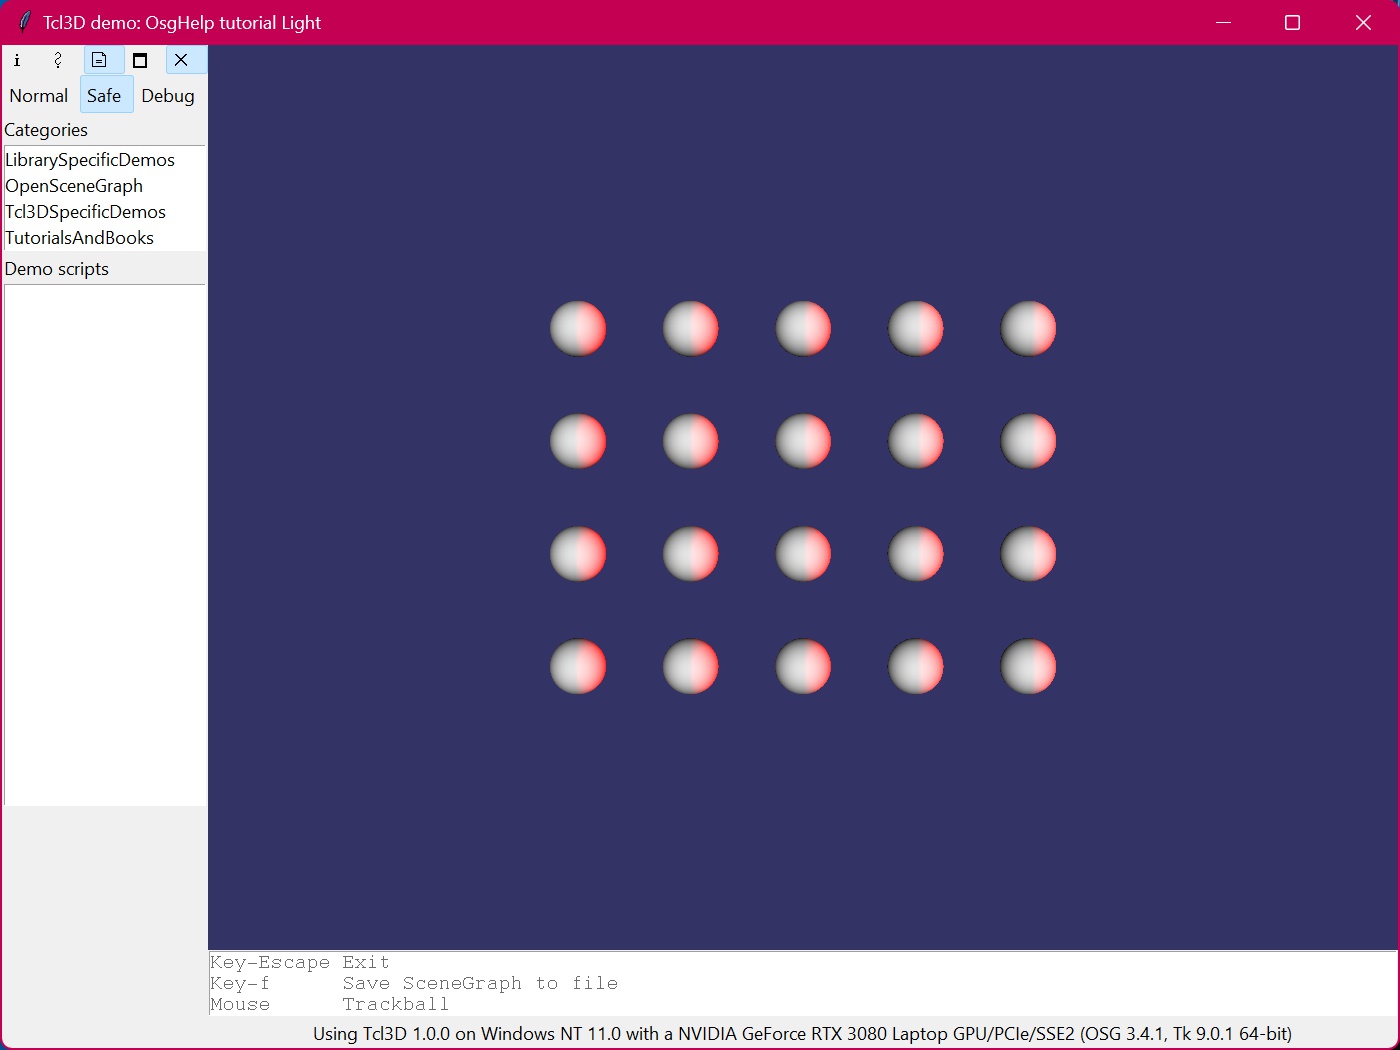Open the info 'i' icon
This screenshot has width=1400, height=1050.
pyautogui.click(x=17, y=60)
